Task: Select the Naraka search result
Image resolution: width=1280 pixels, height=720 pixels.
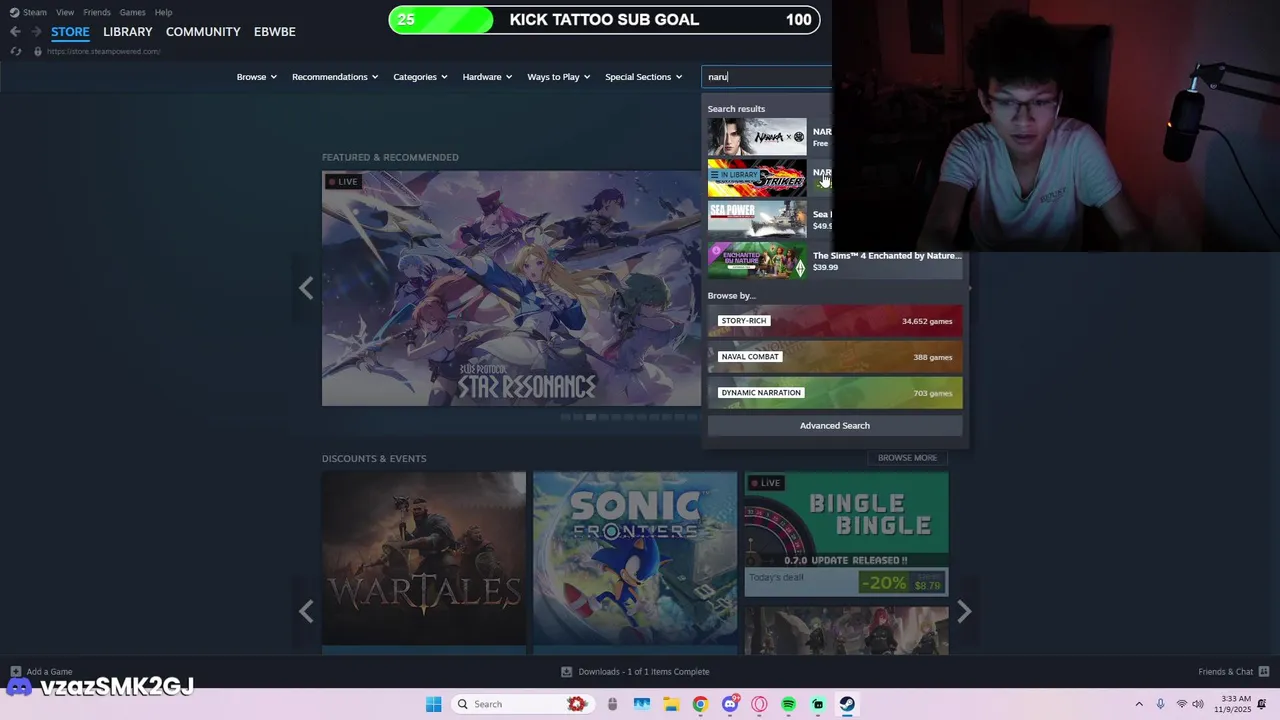Action: click(770, 137)
